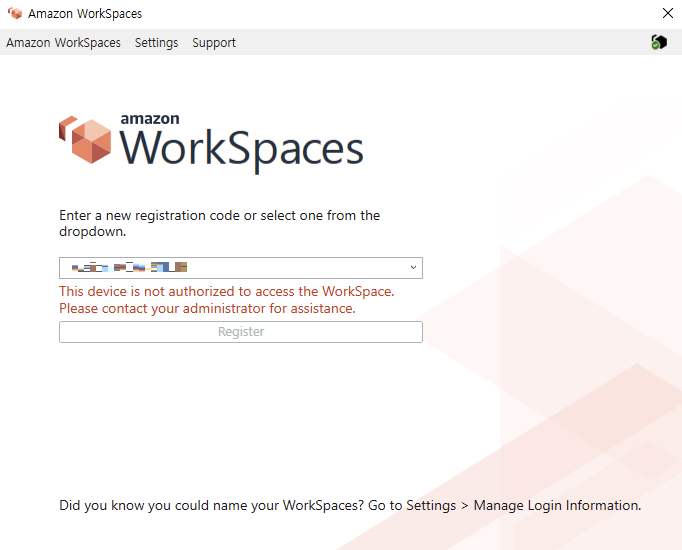
Task: Open the Settings menu
Action: pos(157,43)
